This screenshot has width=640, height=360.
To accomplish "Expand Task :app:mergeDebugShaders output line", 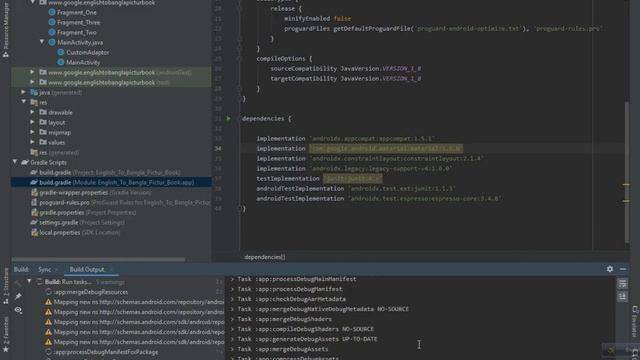I will 232,319.
